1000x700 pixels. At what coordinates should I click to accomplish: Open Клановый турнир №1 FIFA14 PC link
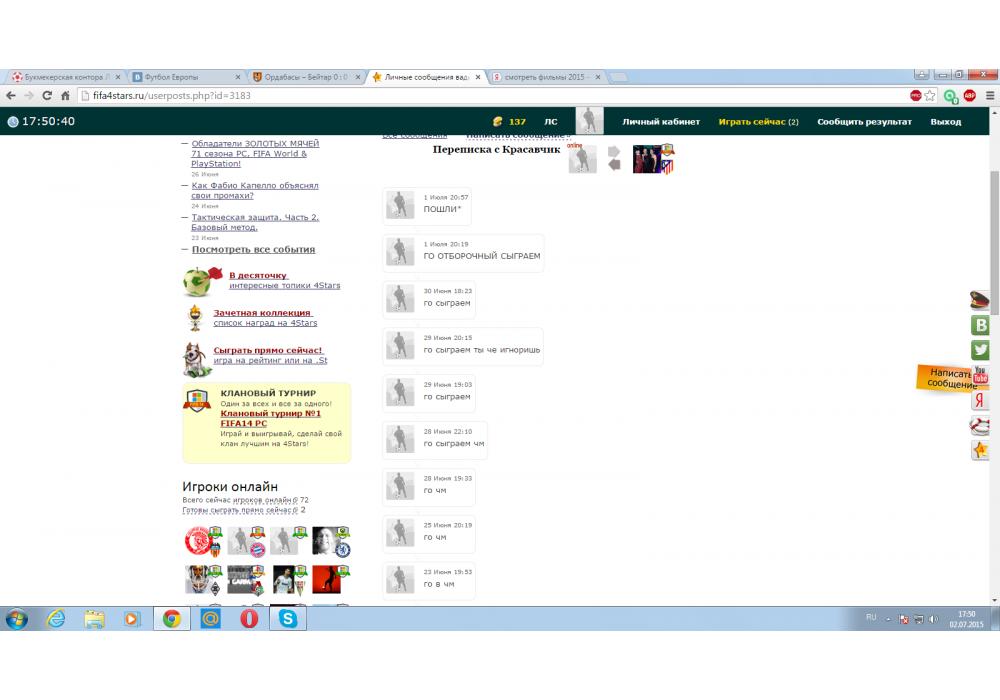[x=270, y=418]
